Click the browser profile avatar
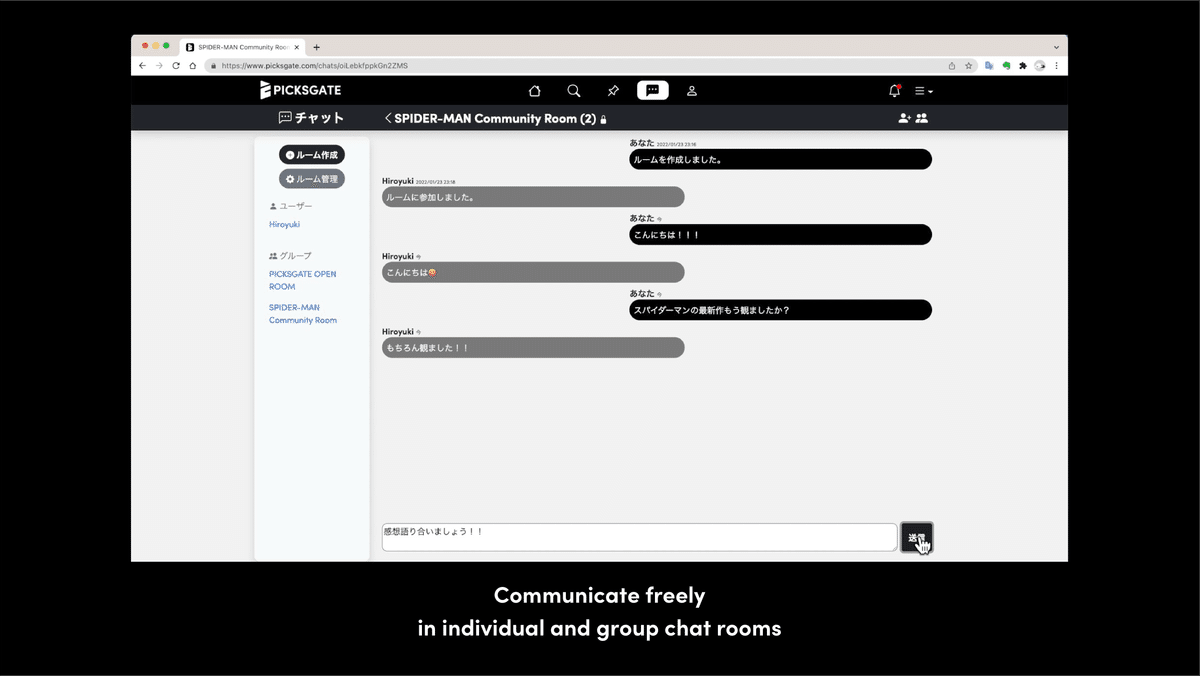This screenshot has height=676, width=1200. [1040, 66]
